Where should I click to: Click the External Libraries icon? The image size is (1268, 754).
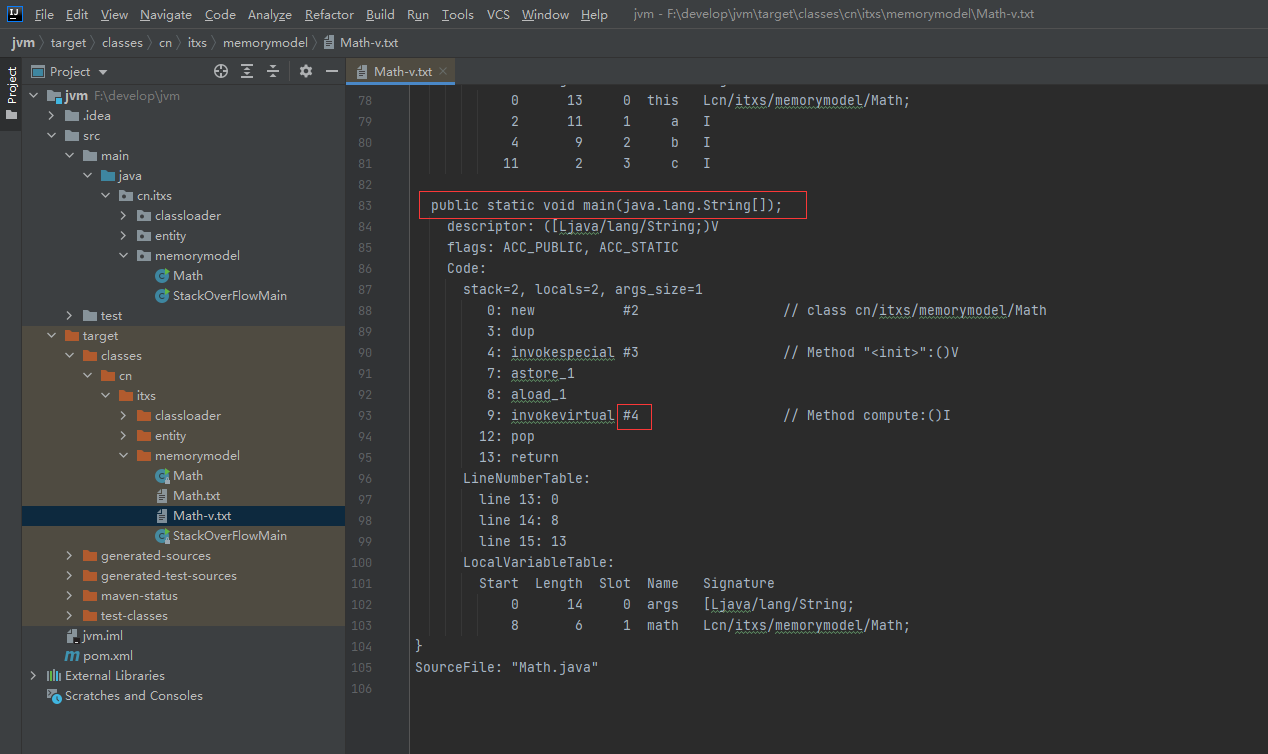(x=54, y=676)
